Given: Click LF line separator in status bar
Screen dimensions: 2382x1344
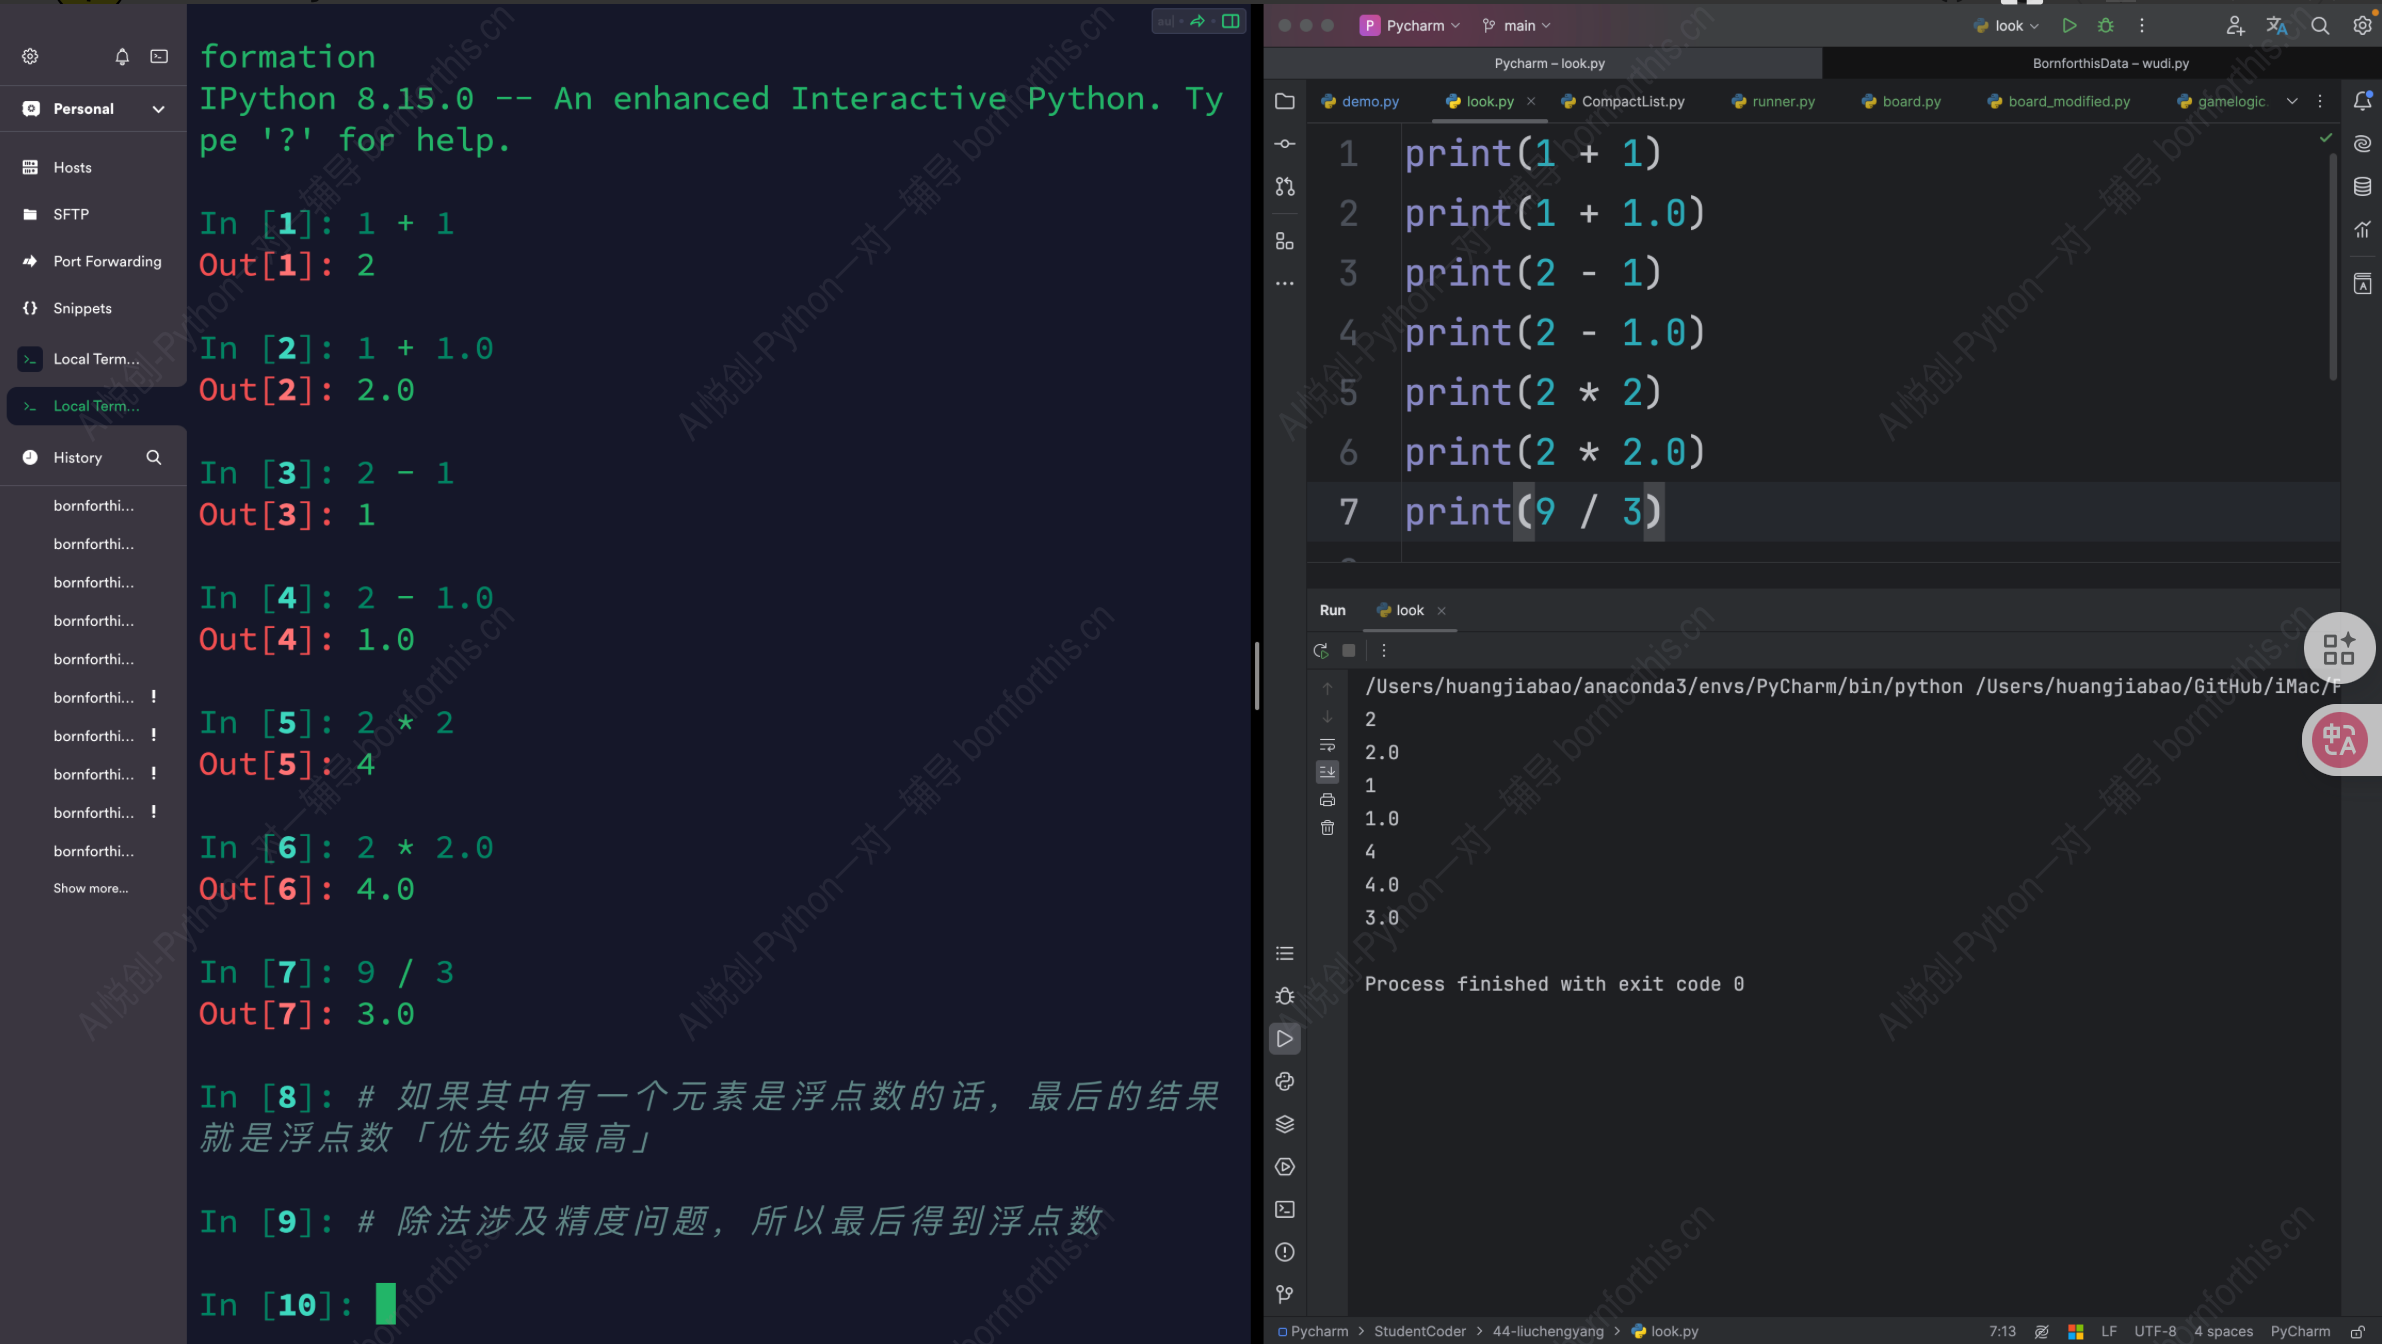Looking at the screenshot, I should pos(2109,1331).
